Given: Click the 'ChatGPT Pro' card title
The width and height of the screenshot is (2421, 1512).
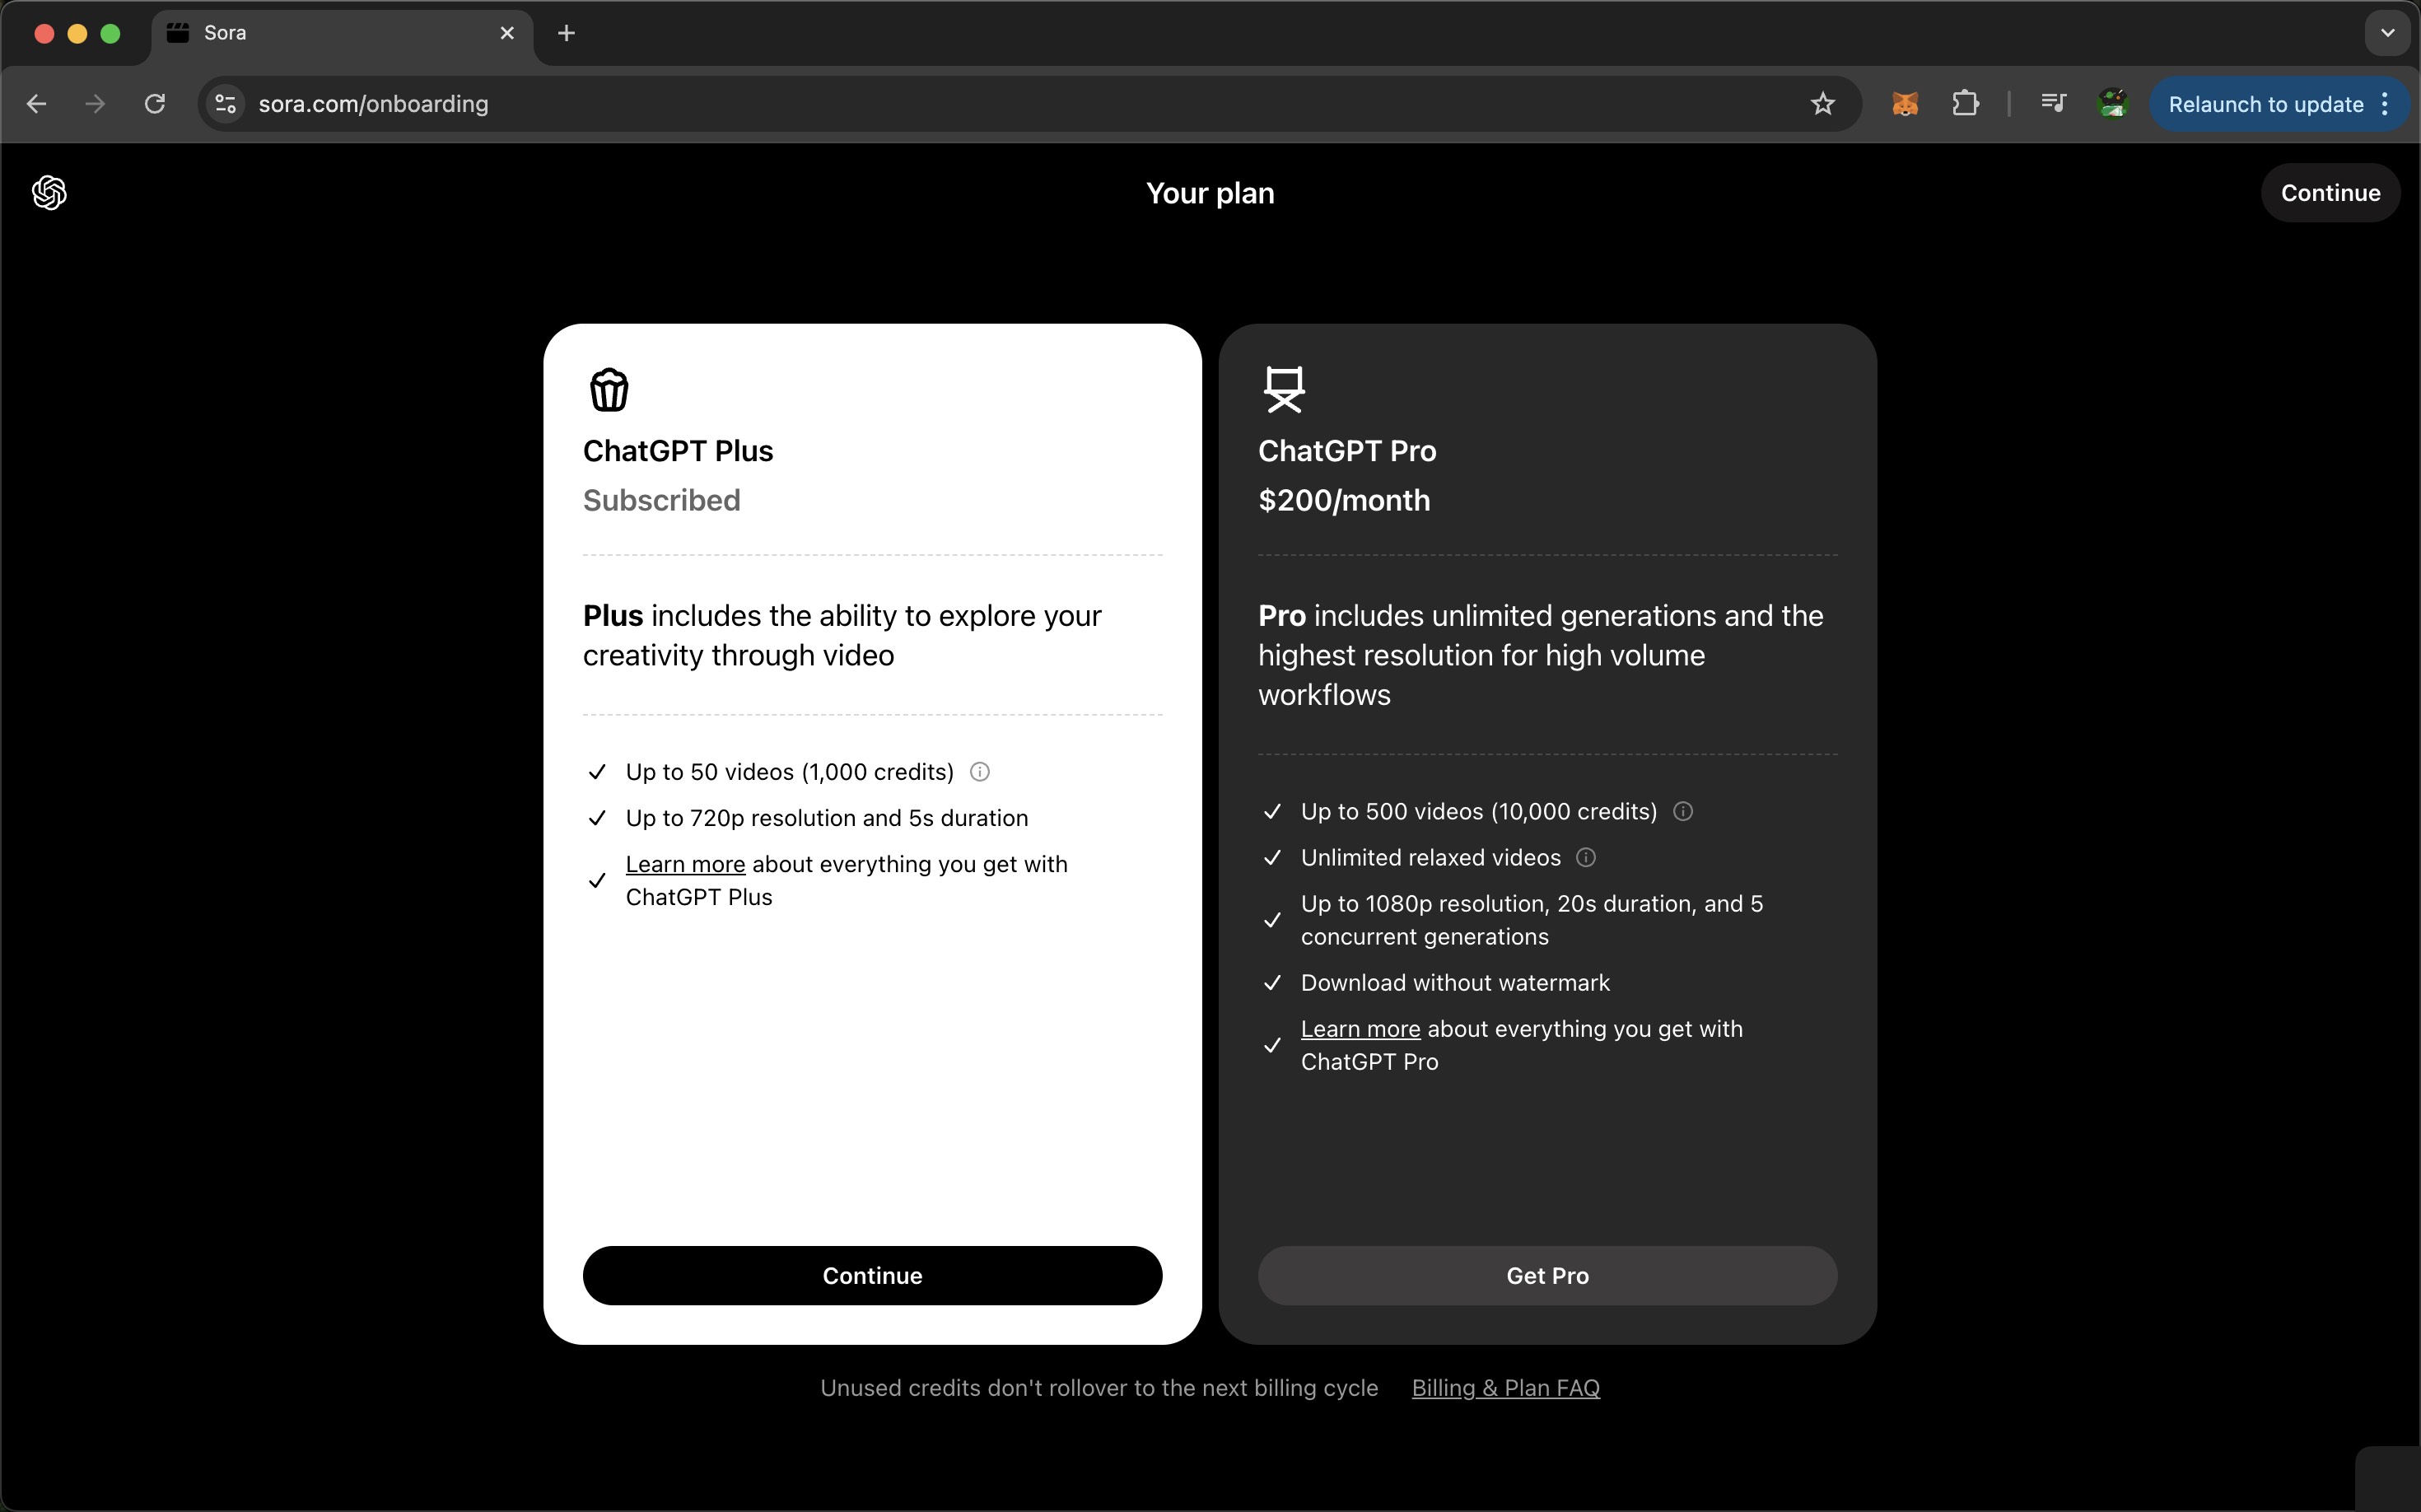Looking at the screenshot, I should pyautogui.click(x=1347, y=451).
